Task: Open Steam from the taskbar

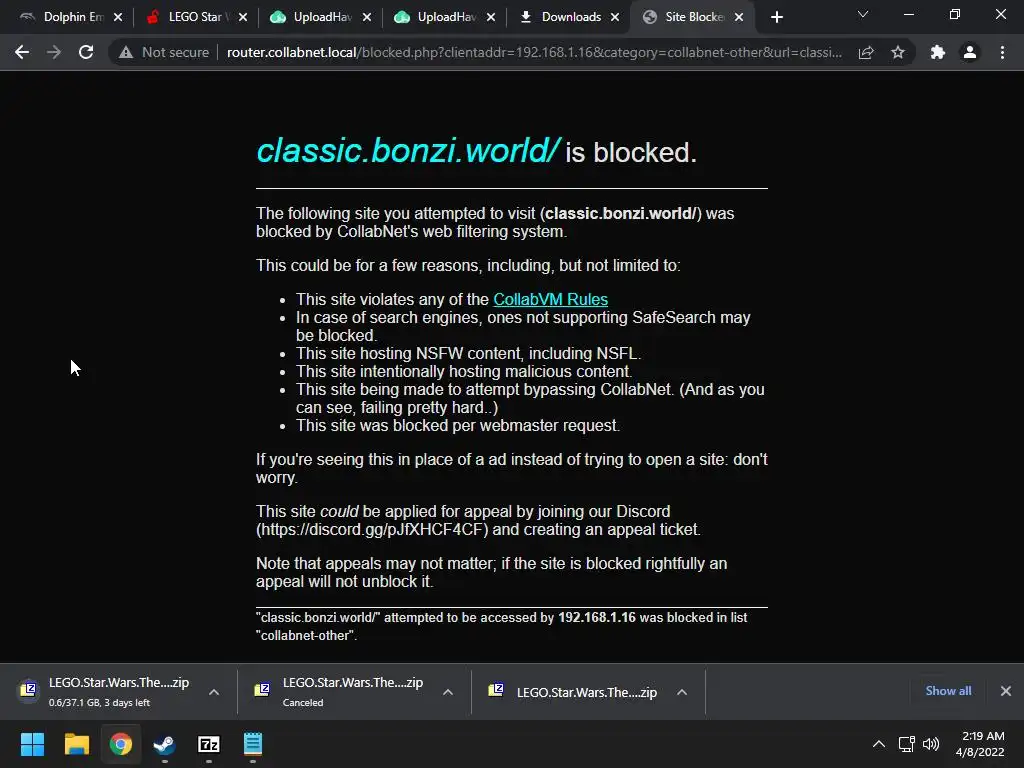Action: click(165, 744)
